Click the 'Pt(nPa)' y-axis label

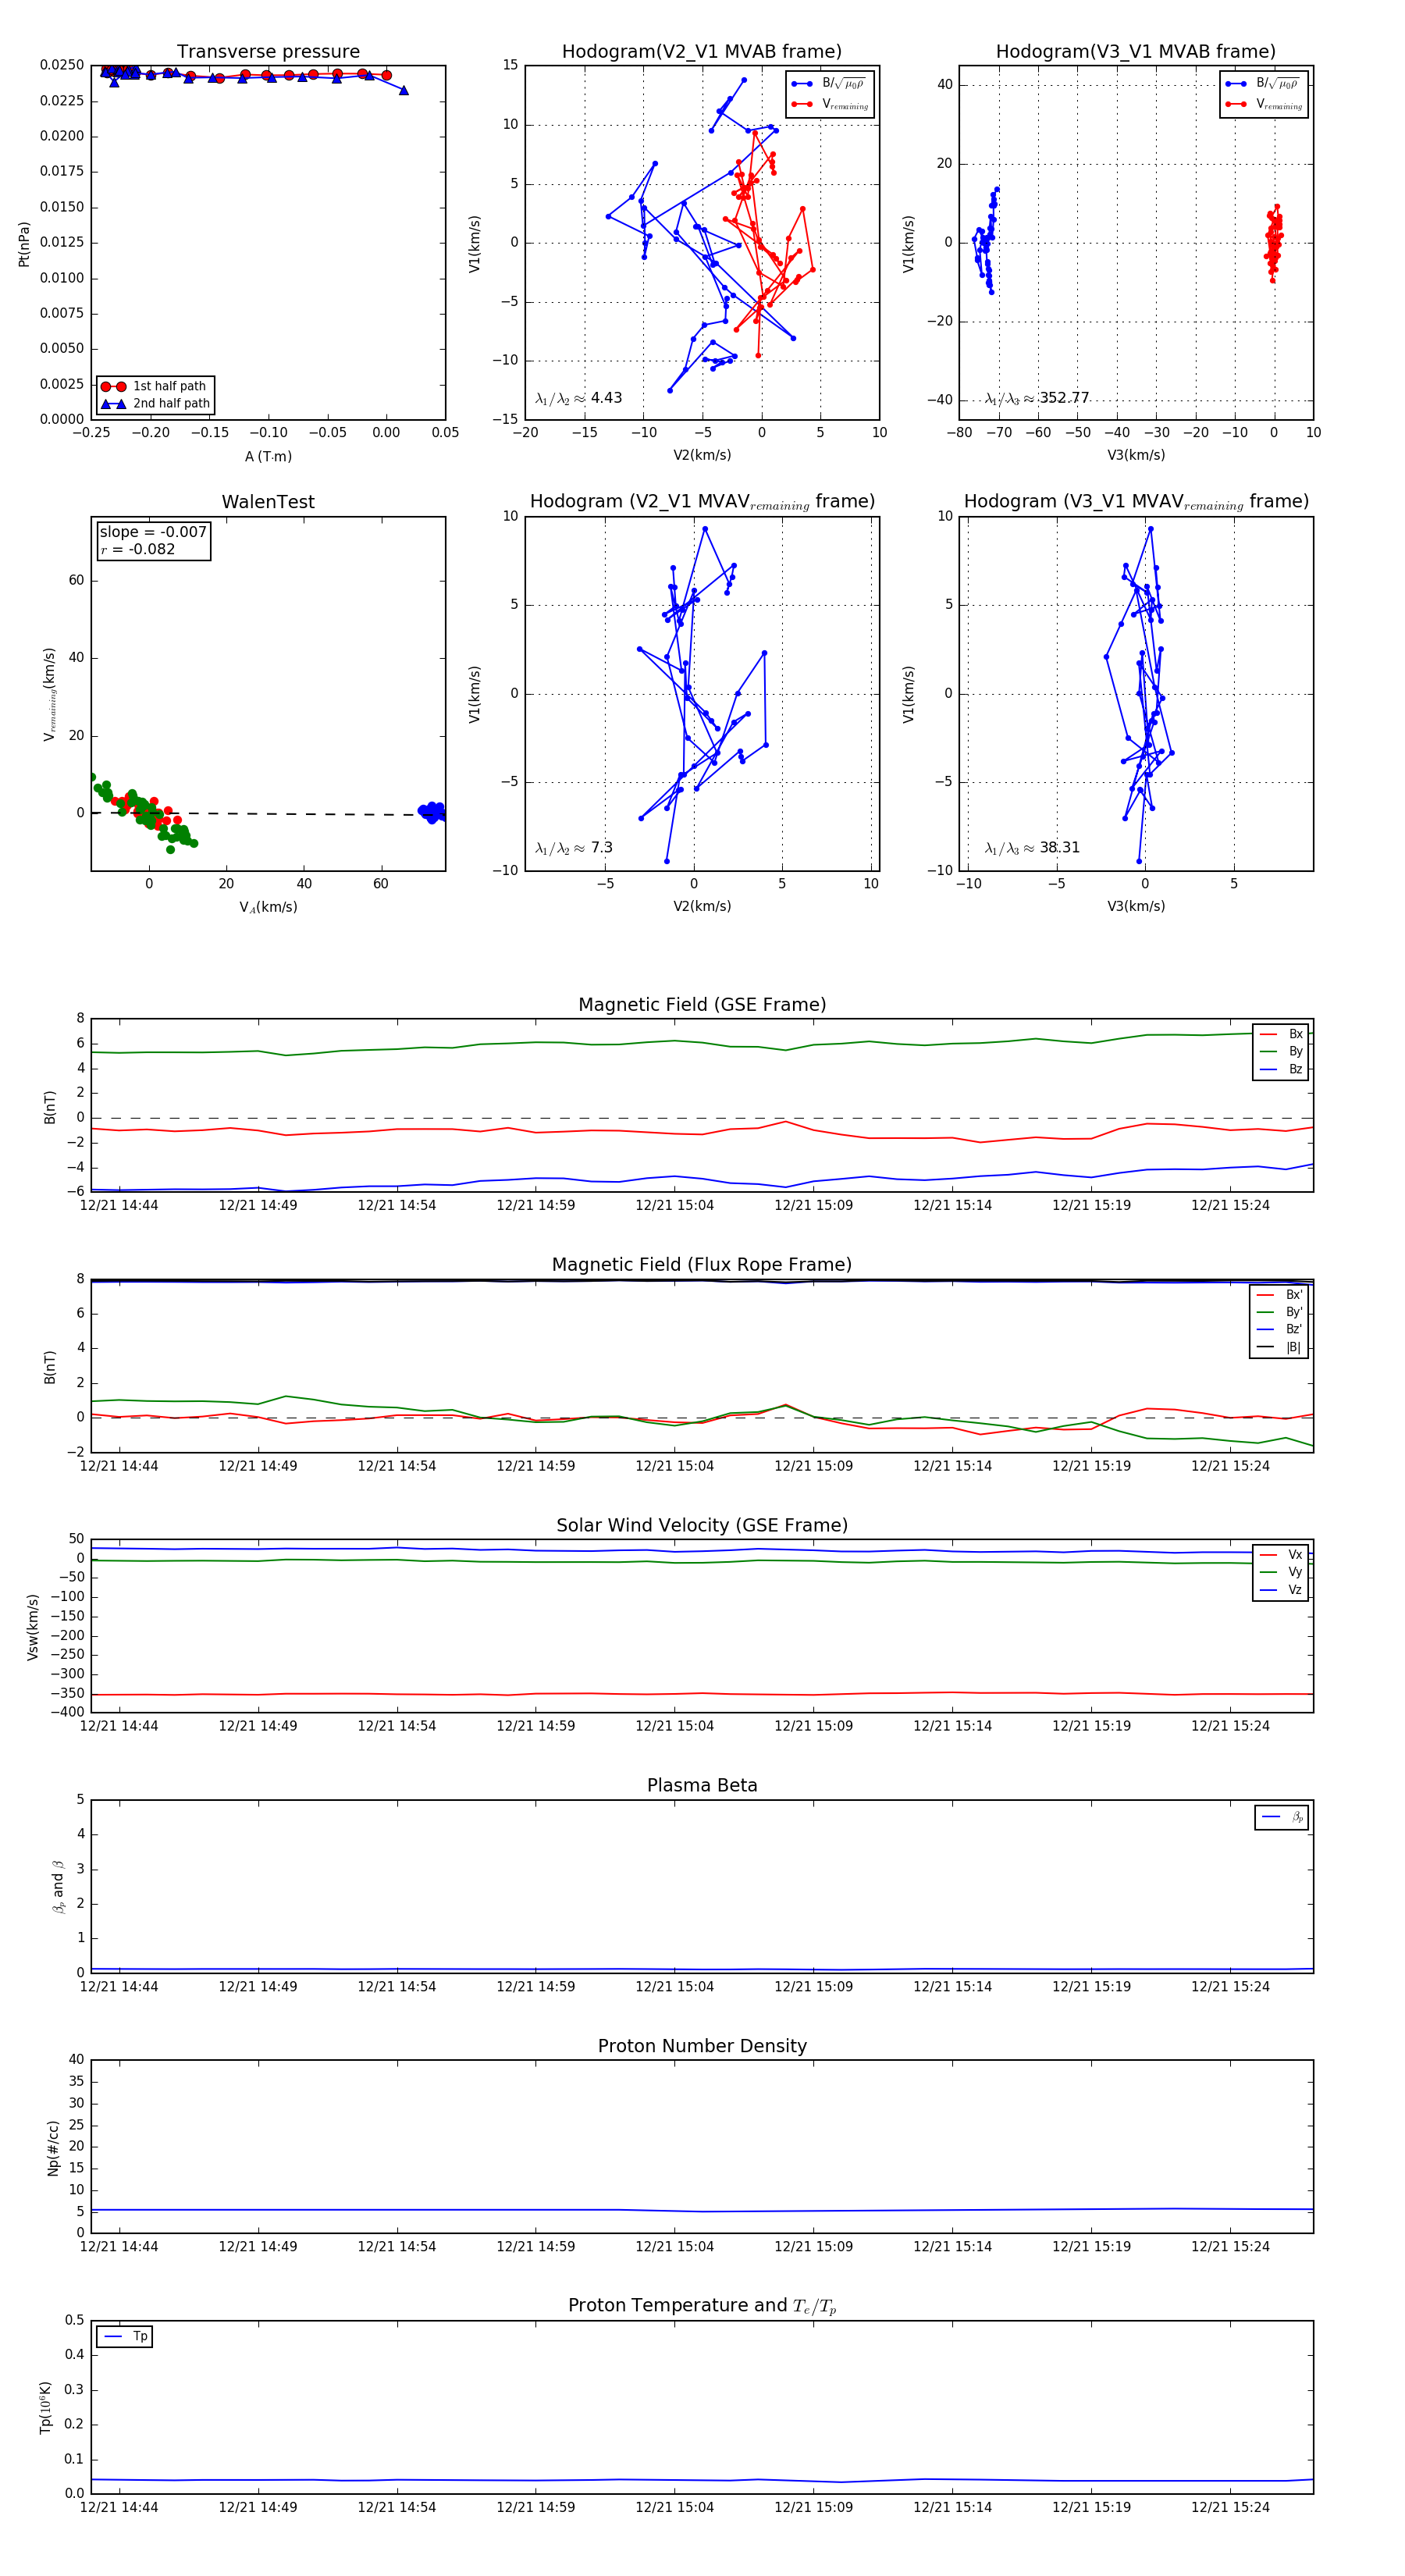(x=24, y=243)
